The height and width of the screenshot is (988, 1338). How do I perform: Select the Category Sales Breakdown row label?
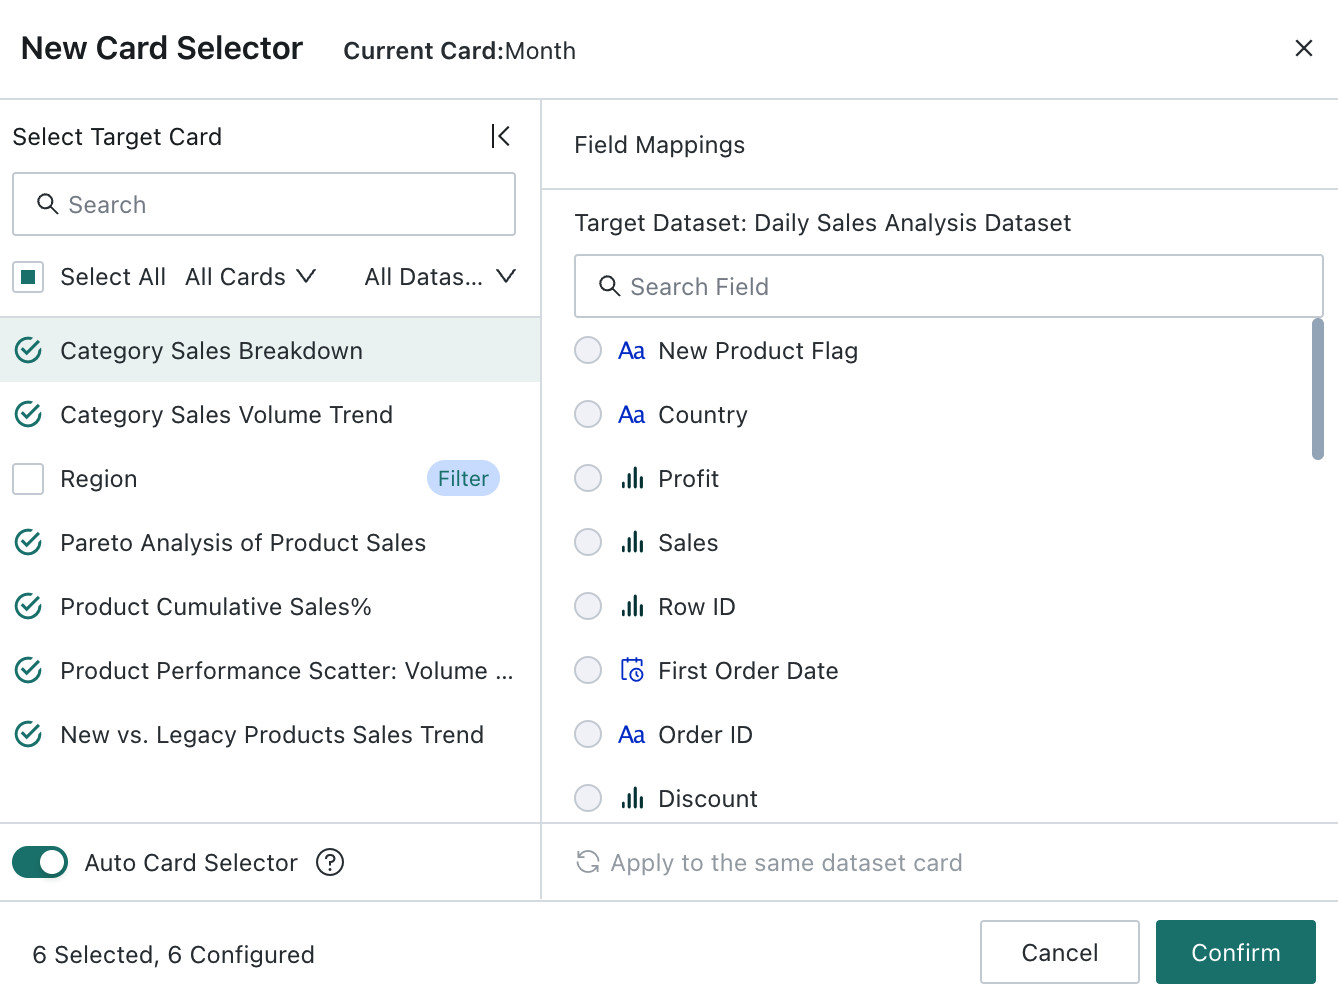coord(212,351)
